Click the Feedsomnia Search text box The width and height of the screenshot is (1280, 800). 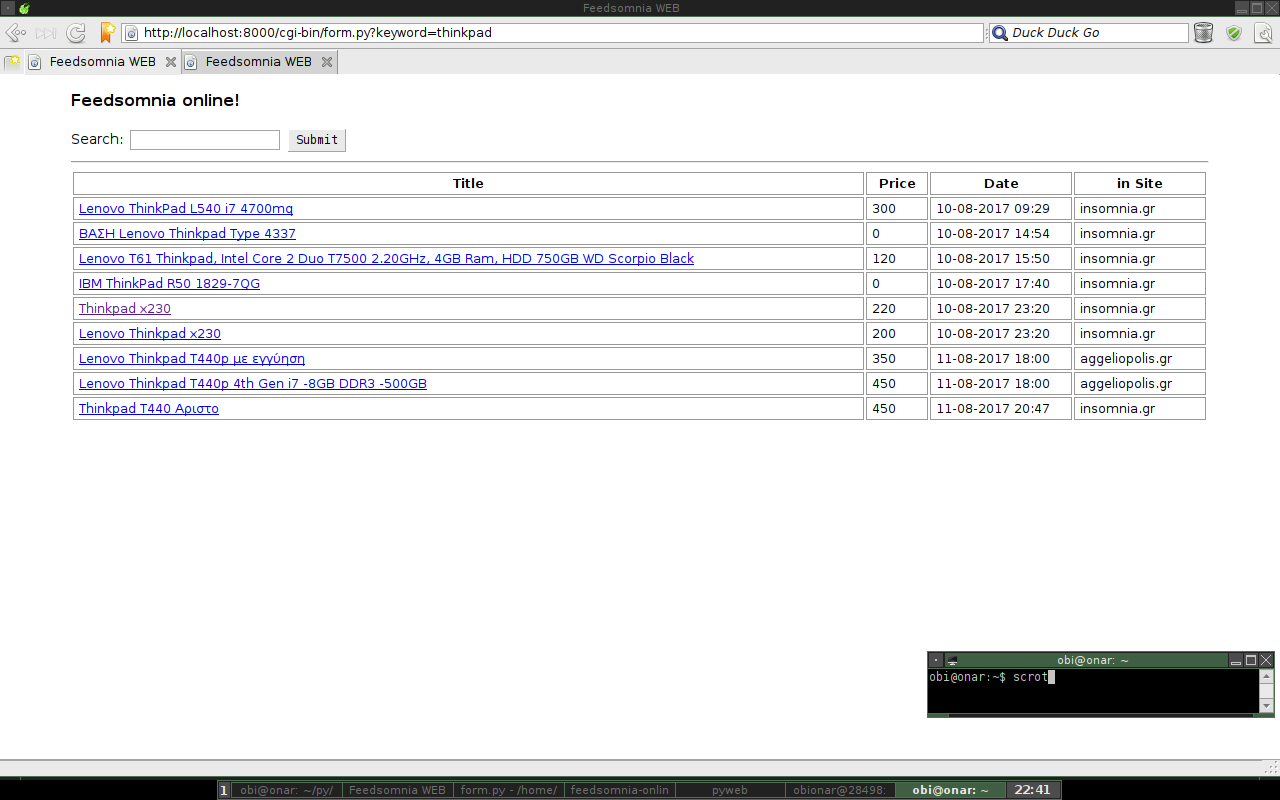coord(205,140)
